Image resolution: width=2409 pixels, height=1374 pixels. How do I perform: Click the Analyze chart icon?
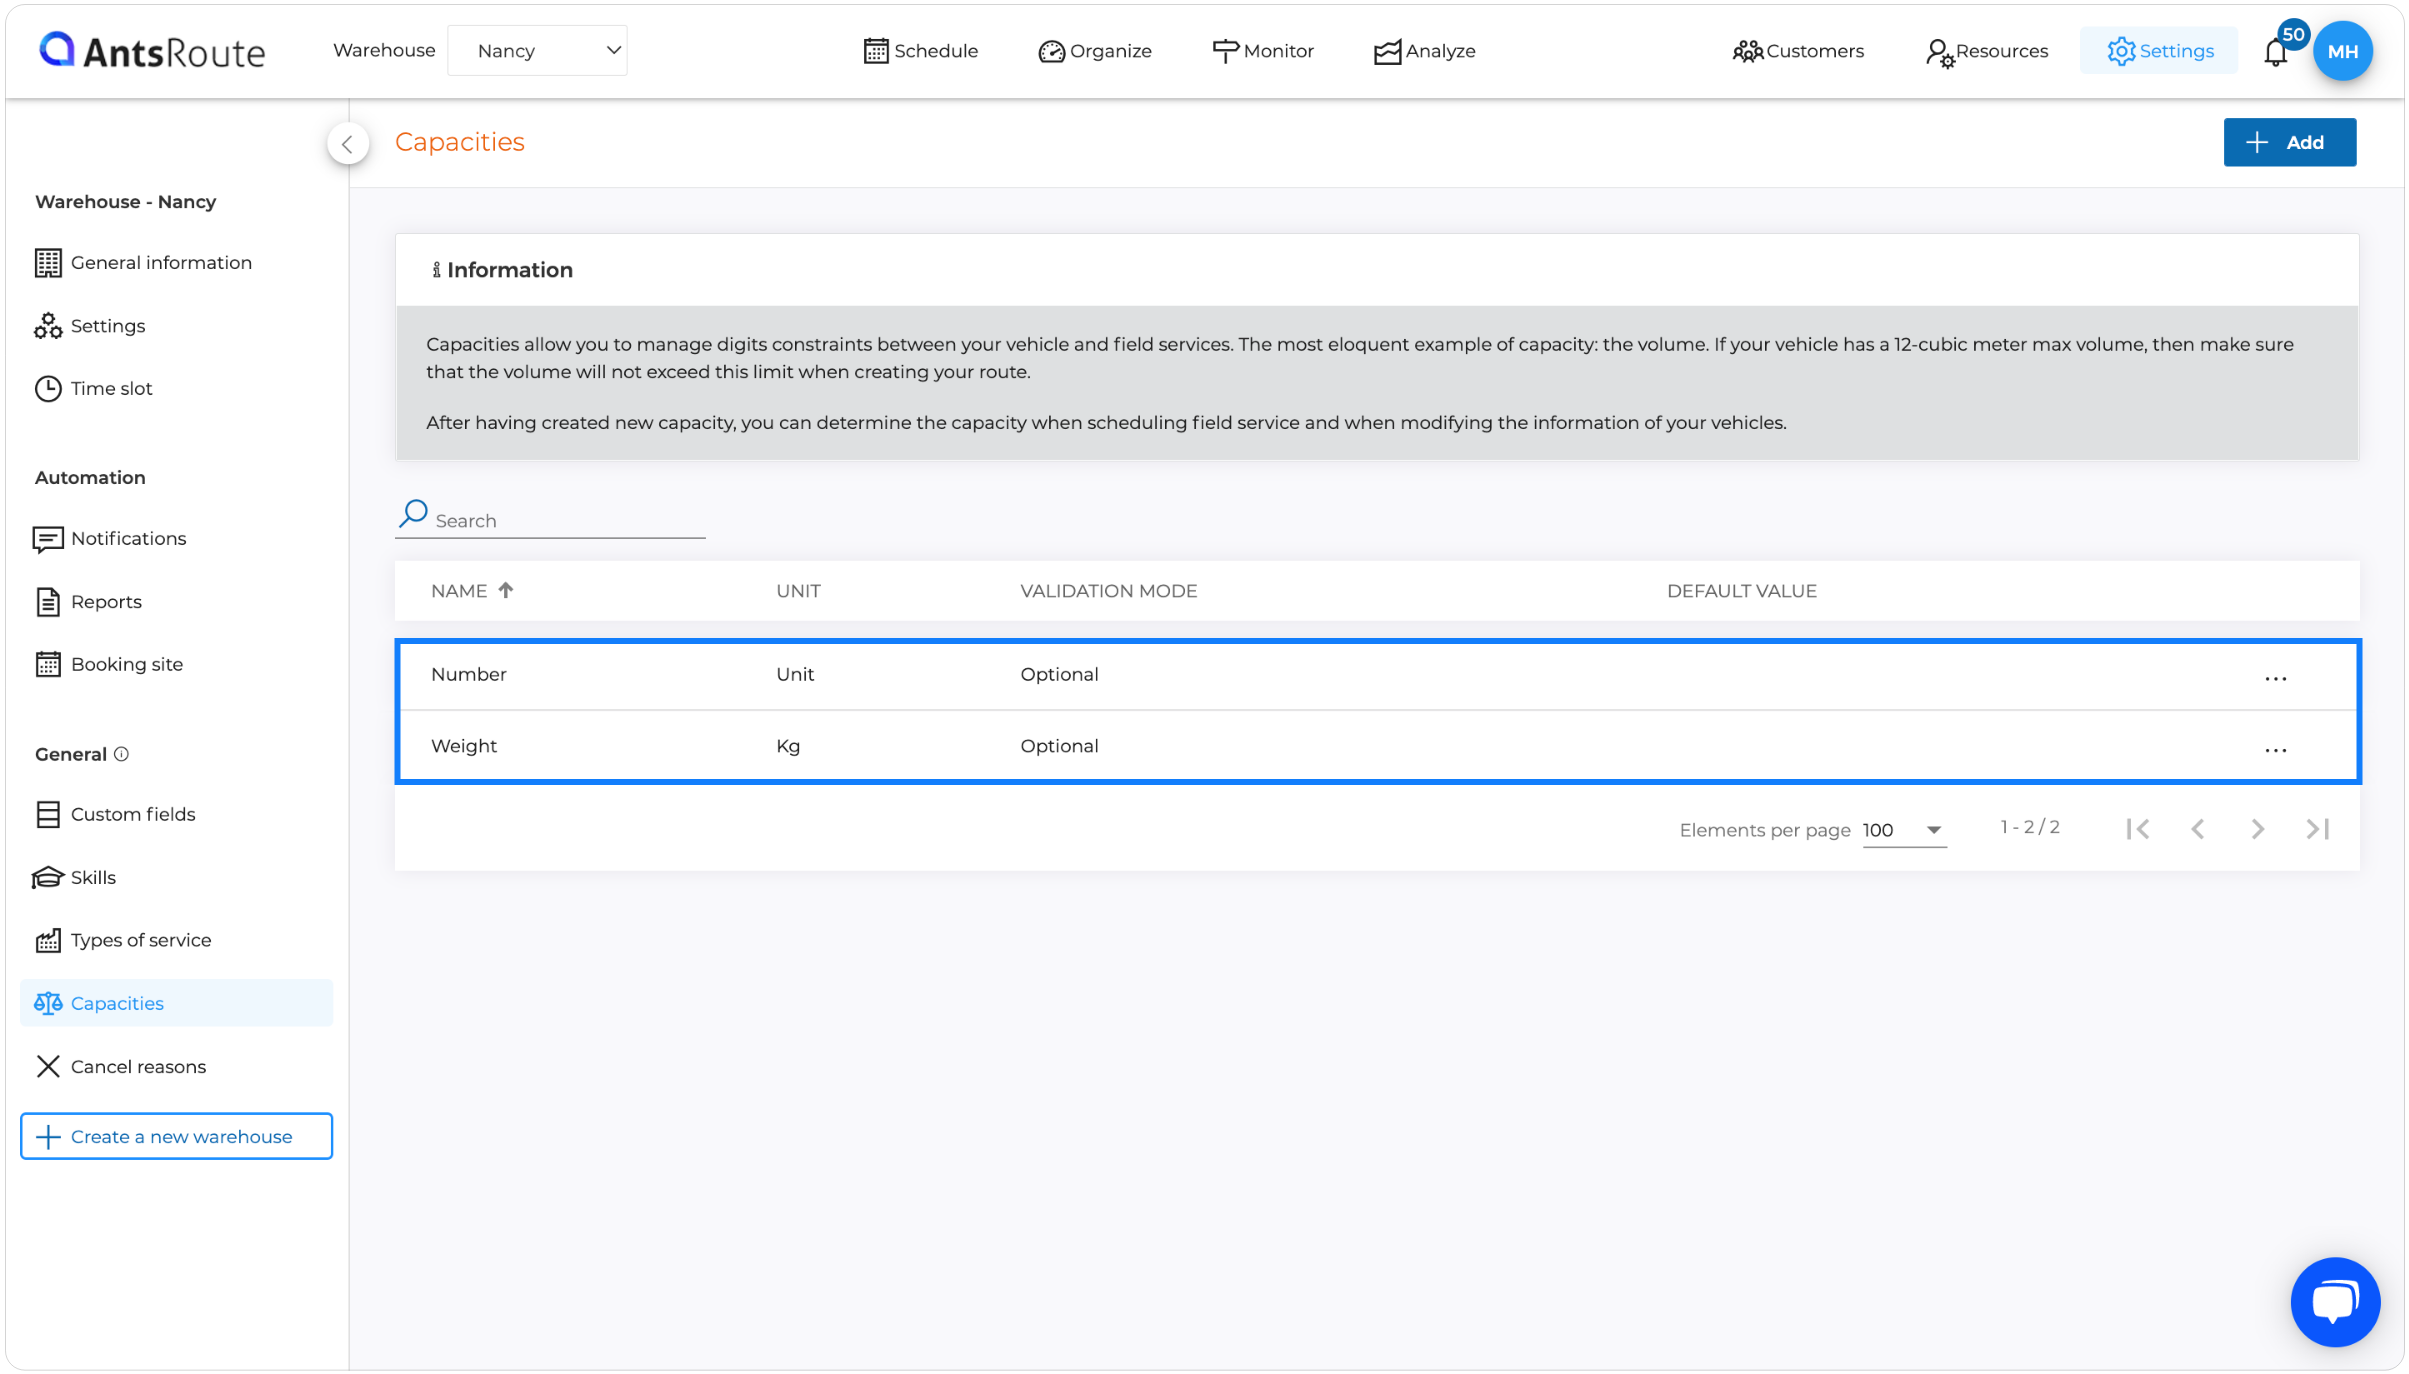[x=1387, y=52]
